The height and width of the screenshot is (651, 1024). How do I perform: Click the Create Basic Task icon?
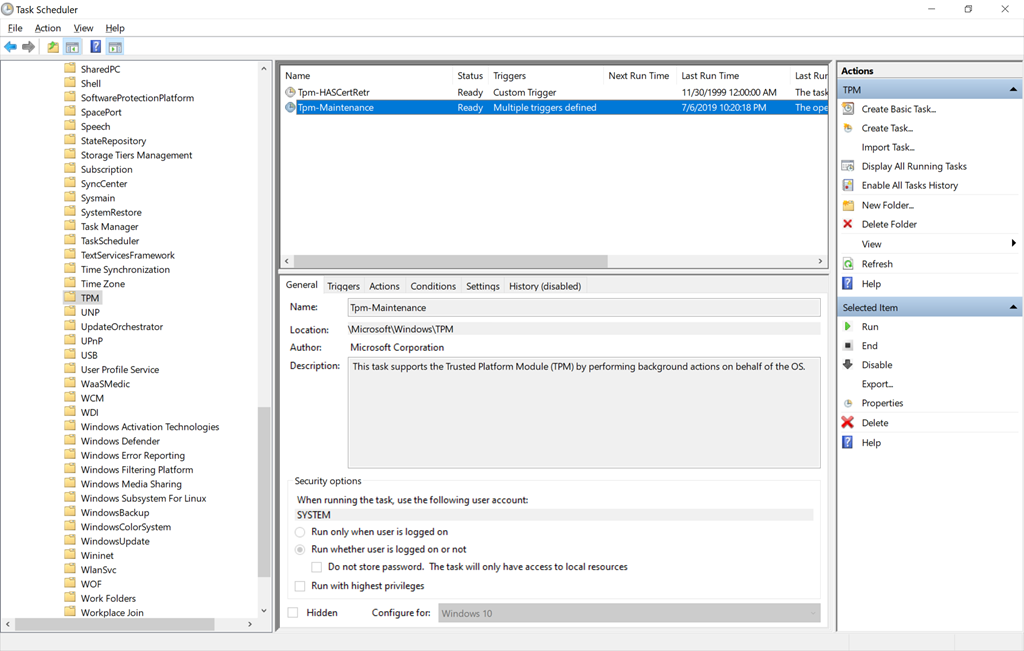[848, 109]
